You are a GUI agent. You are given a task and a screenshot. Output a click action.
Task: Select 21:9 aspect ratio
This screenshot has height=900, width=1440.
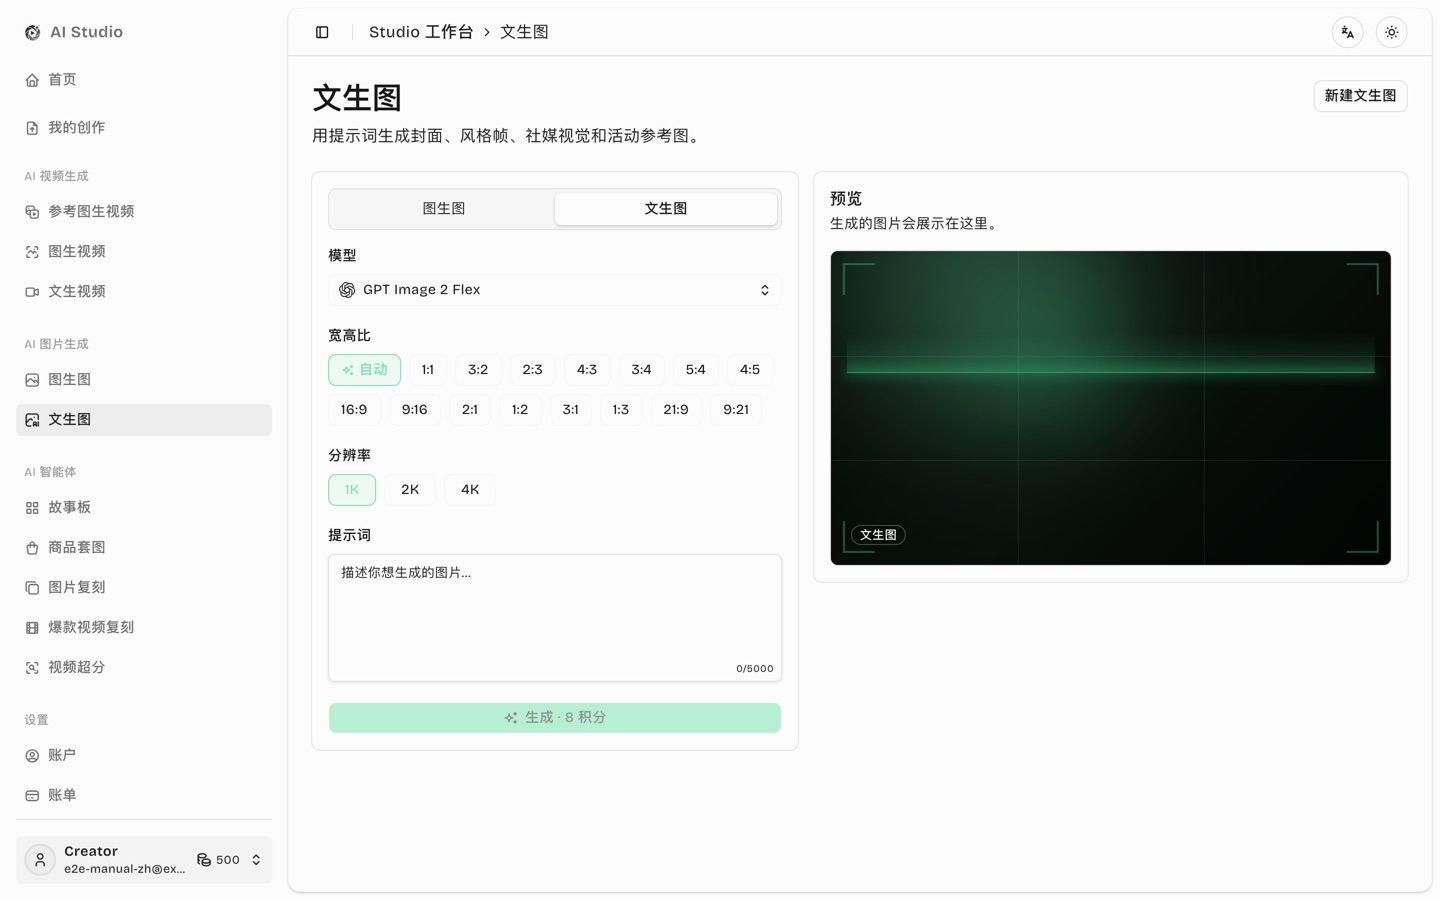[x=676, y=410]
